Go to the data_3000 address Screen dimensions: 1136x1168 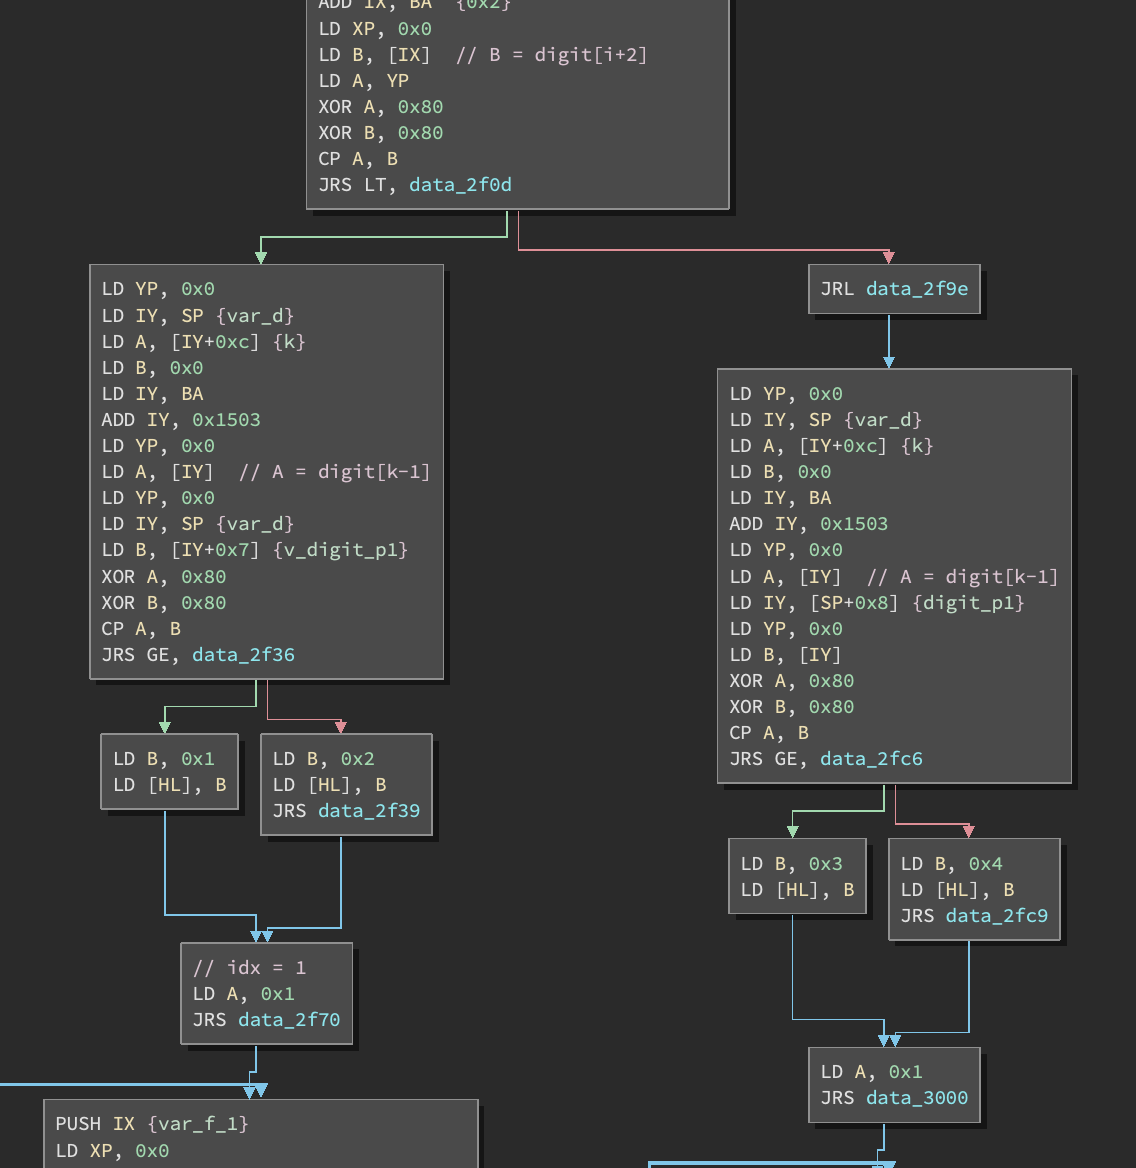pos(917,1098)
